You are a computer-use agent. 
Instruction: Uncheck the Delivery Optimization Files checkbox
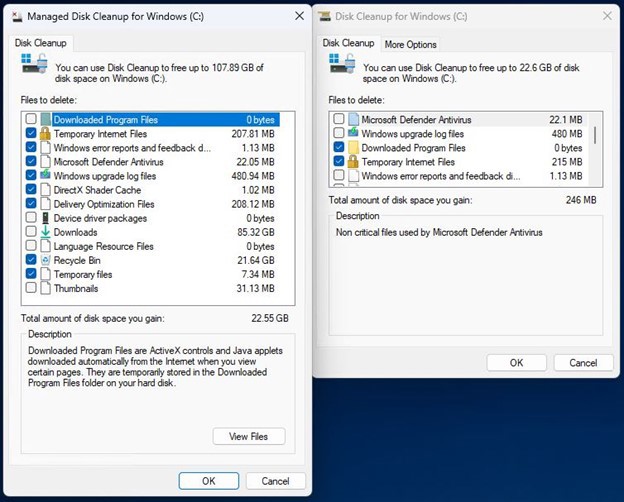click(31, 204)
